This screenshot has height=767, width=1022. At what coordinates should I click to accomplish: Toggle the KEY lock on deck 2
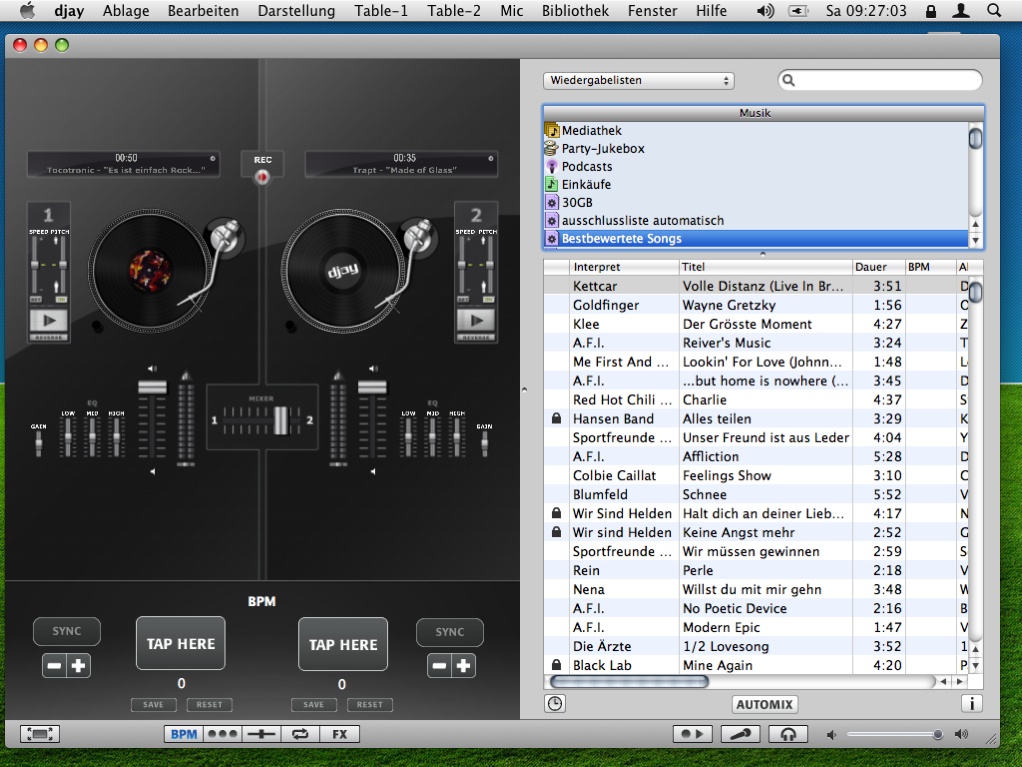click(463, 300)
